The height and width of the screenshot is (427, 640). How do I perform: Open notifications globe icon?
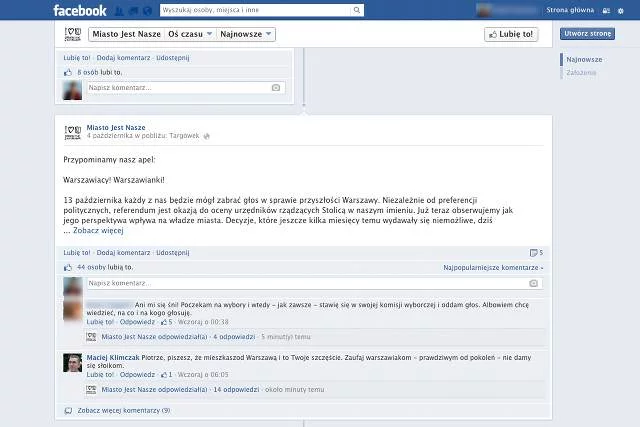[x=147, y=11]
